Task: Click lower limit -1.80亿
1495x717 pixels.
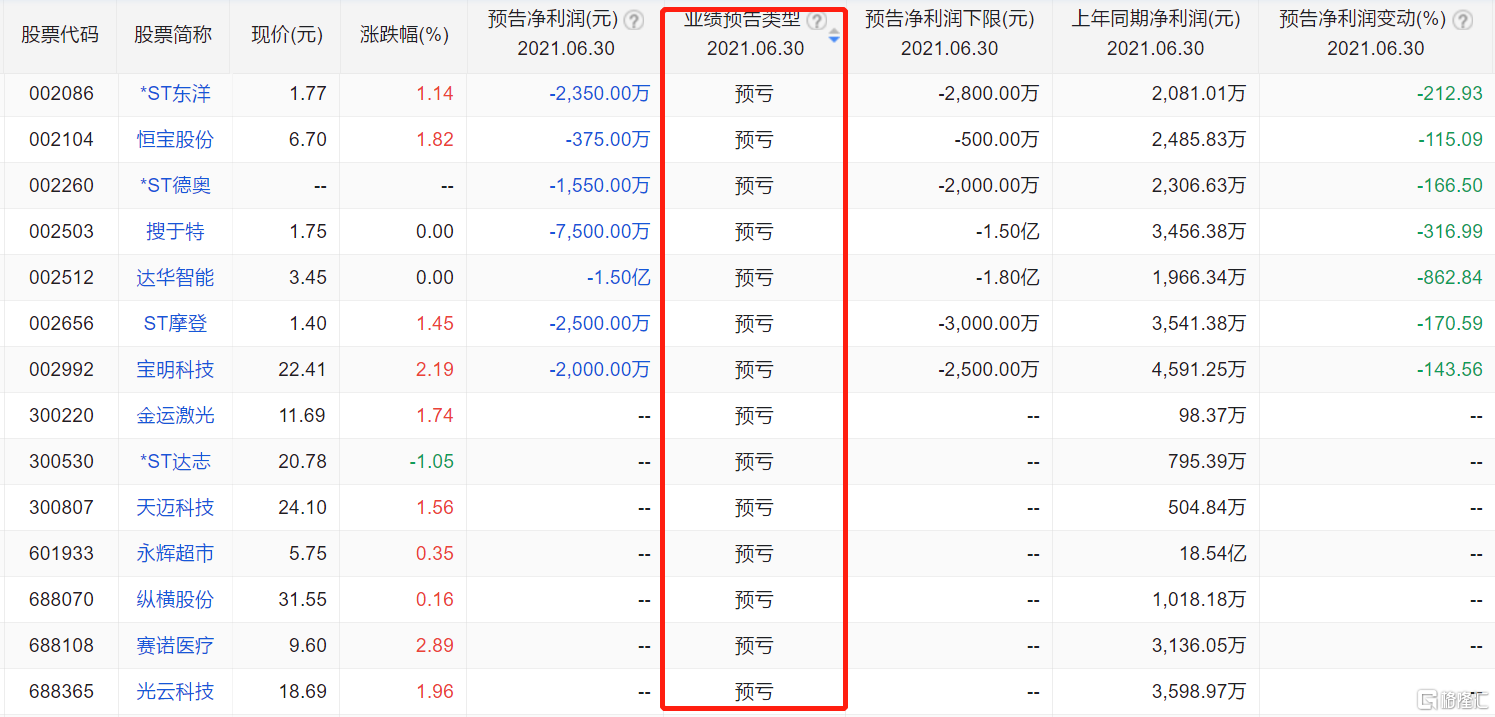Action: (1008, 278)
